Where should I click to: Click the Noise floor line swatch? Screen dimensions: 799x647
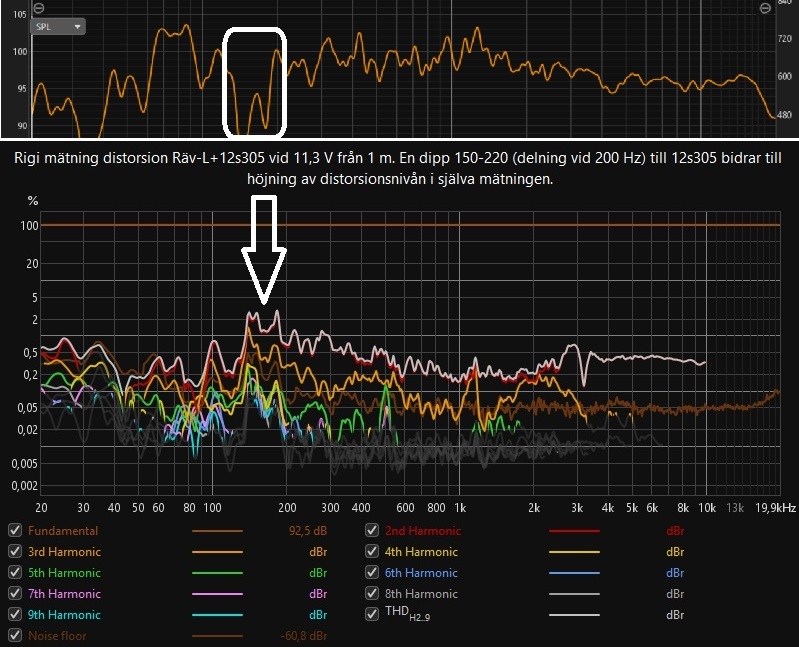coord(217,636)
